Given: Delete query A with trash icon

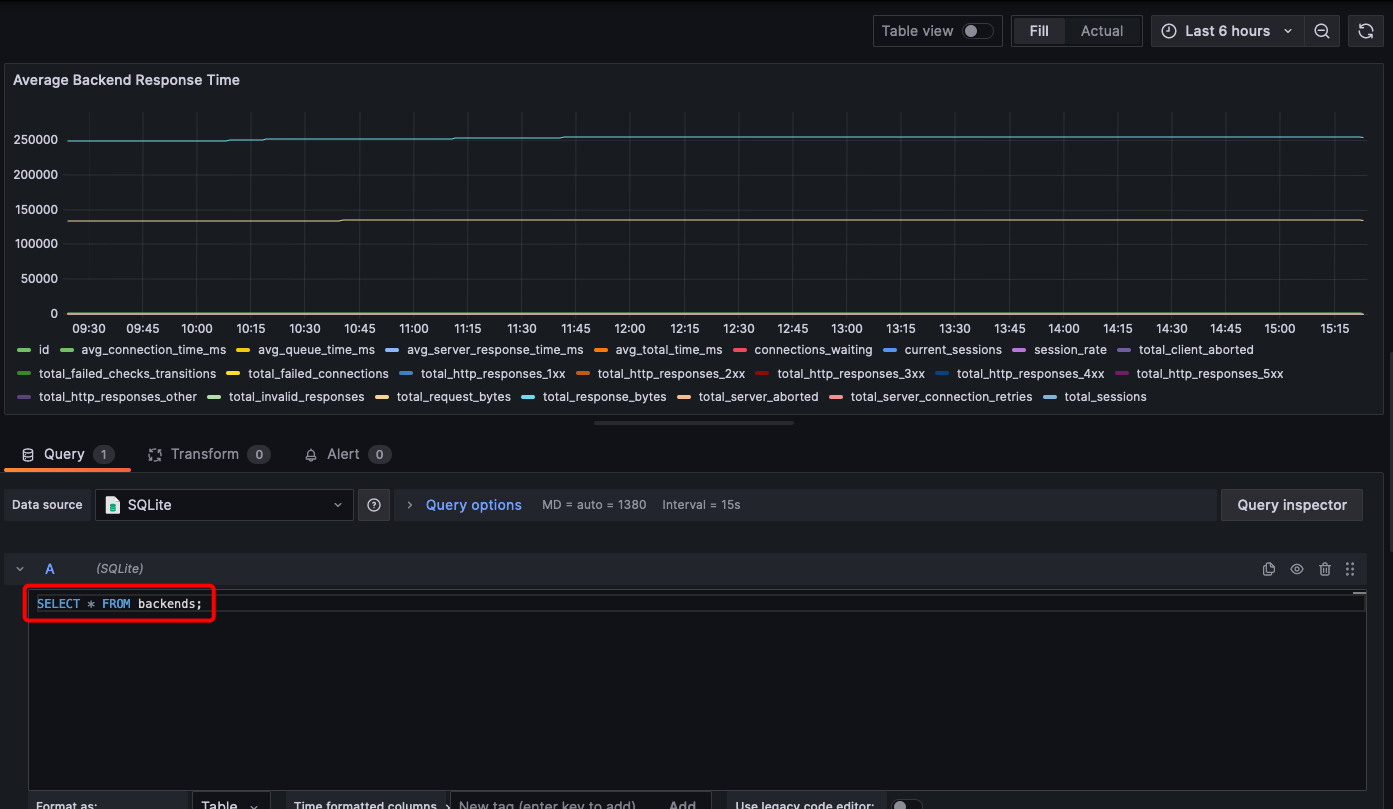Looking at the screenshot, I should pyautogui.click(x=1325, y=569).
